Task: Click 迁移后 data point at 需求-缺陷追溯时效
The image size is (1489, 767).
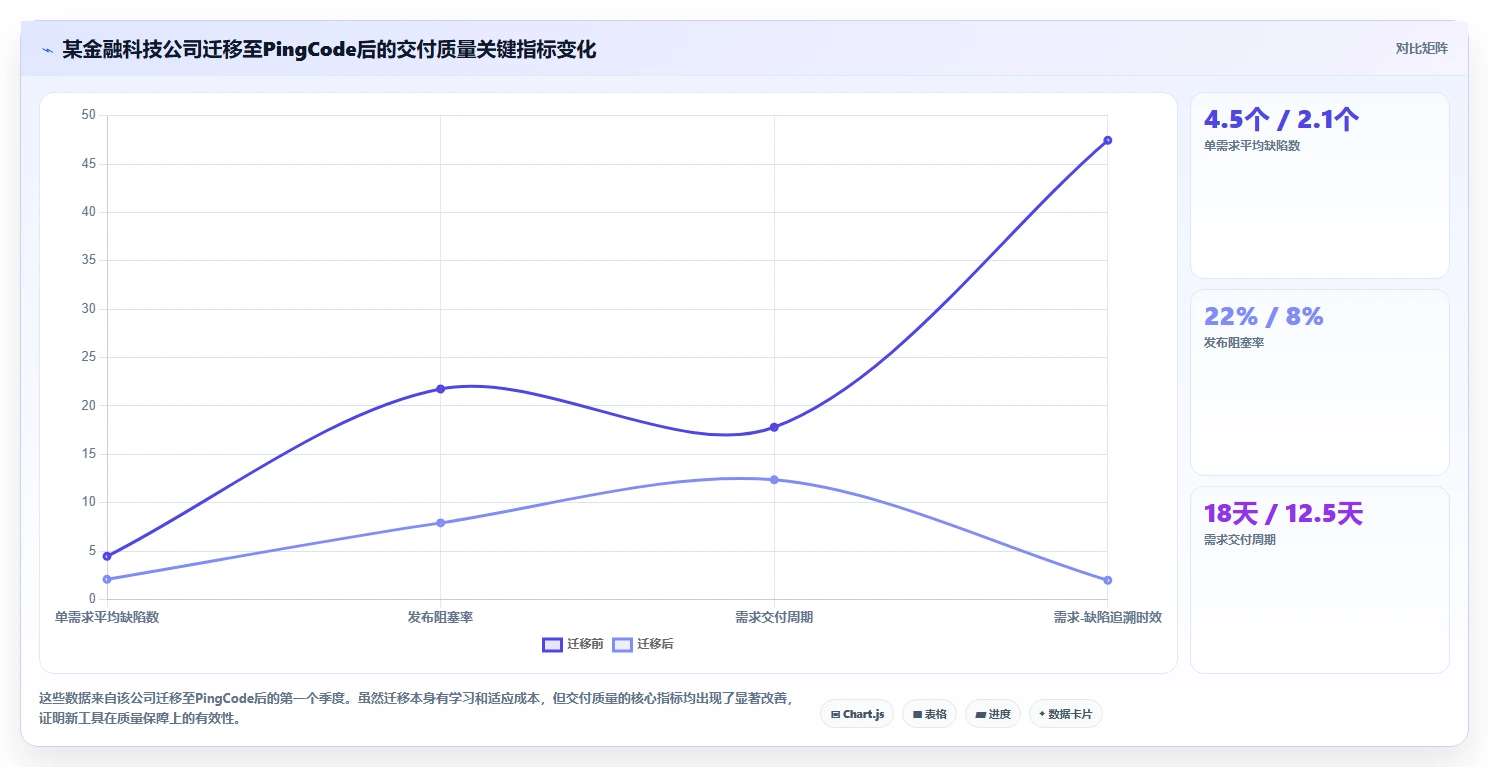Action: click(x=1107, y=580)
